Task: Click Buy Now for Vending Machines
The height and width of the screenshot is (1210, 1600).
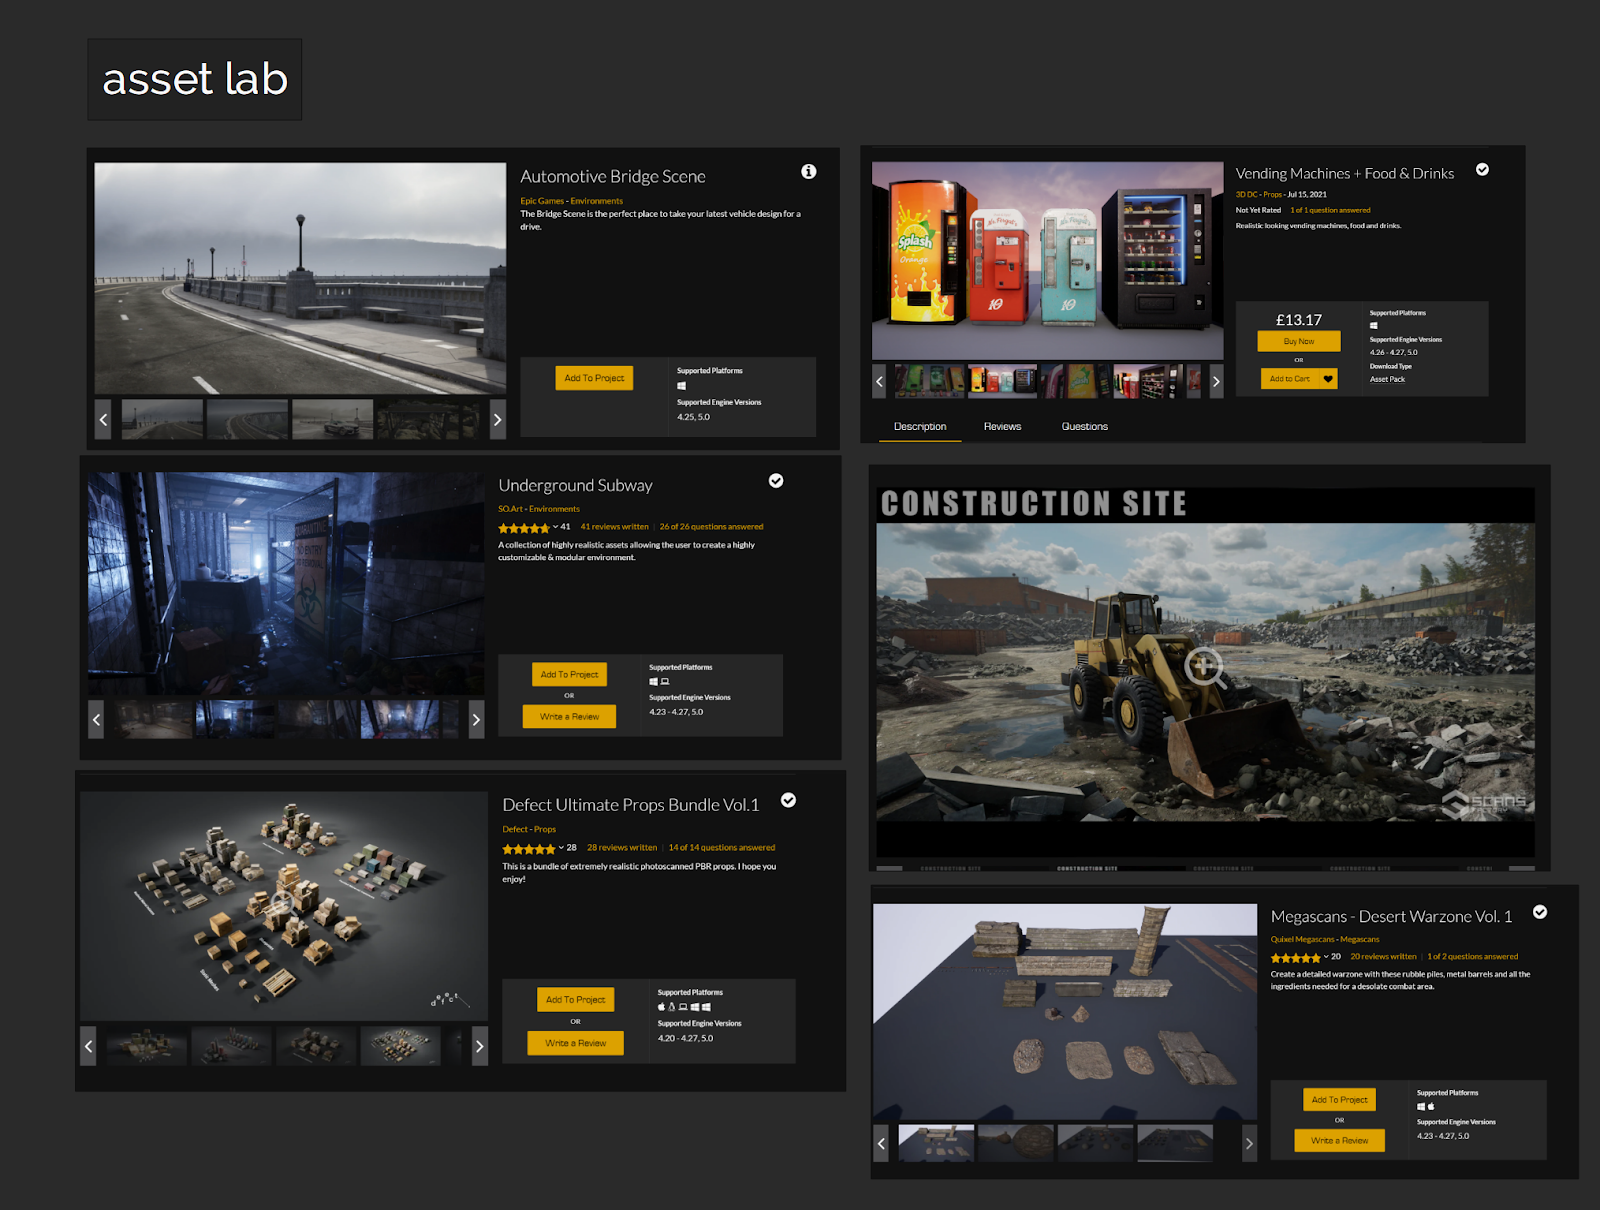Action: [1299, 341]
